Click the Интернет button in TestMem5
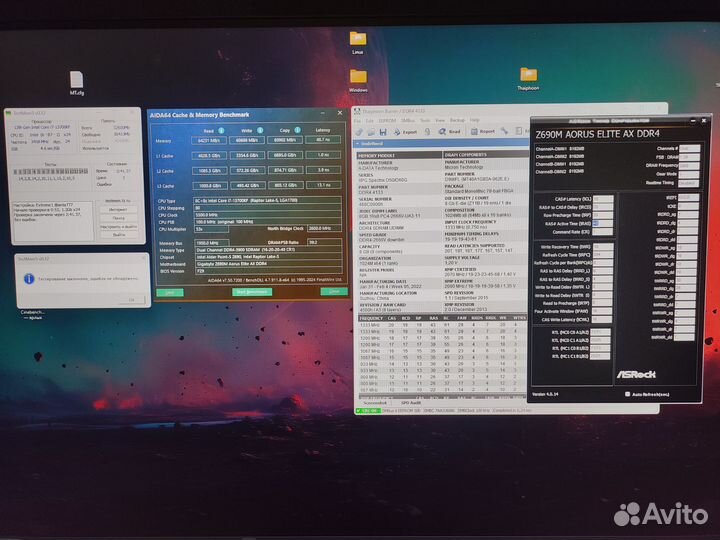The width and height of the screenshot is (720, 540). click(x=118, y=209)
